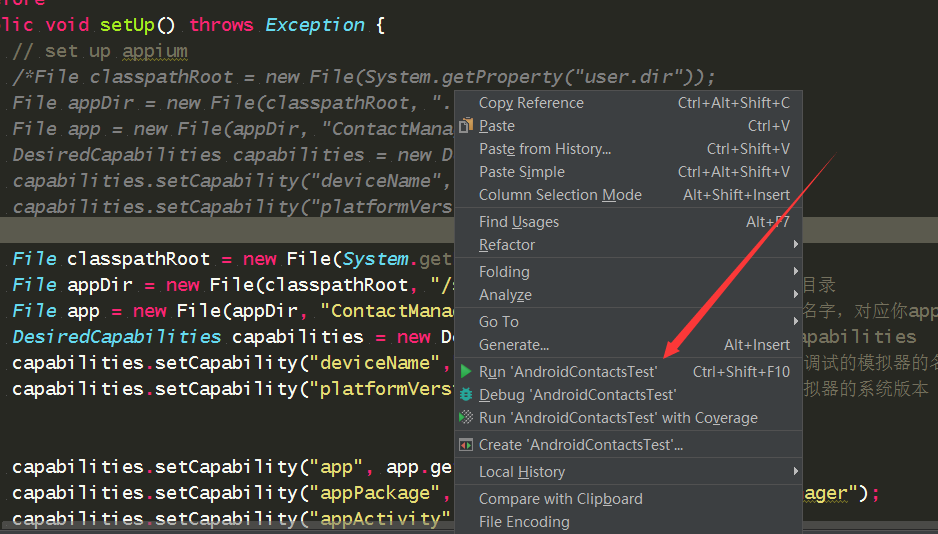Choose Paste Simple menu entry
The height and width of the screenshot is (534, 938).
click(x=628, y=172)
